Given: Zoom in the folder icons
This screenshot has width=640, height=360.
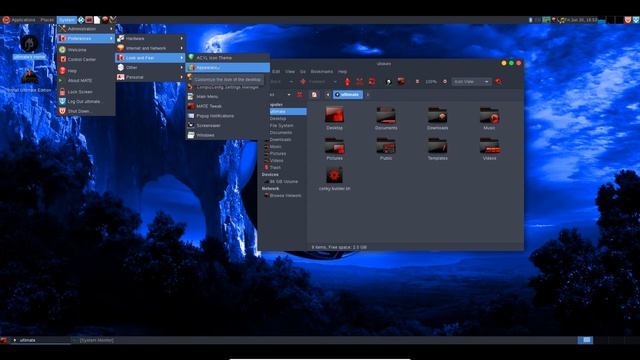Looking at the screenshot, I should pos(444,82).
